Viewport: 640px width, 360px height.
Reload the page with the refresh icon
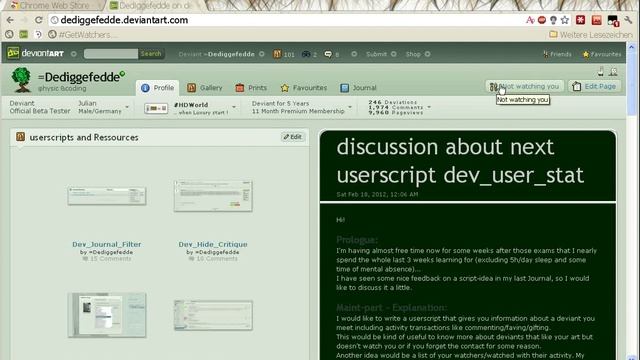tap(38, 20)
